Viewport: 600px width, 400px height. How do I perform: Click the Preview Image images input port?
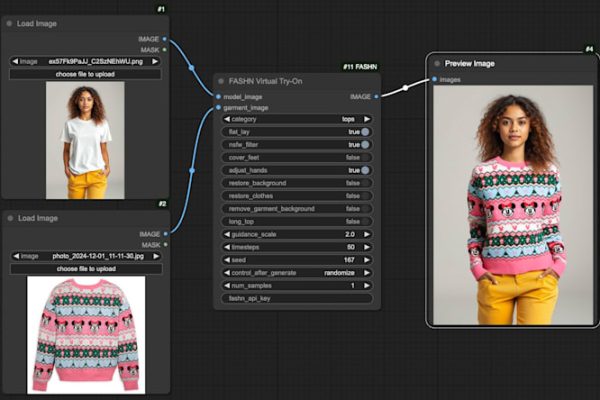(434, 79)
